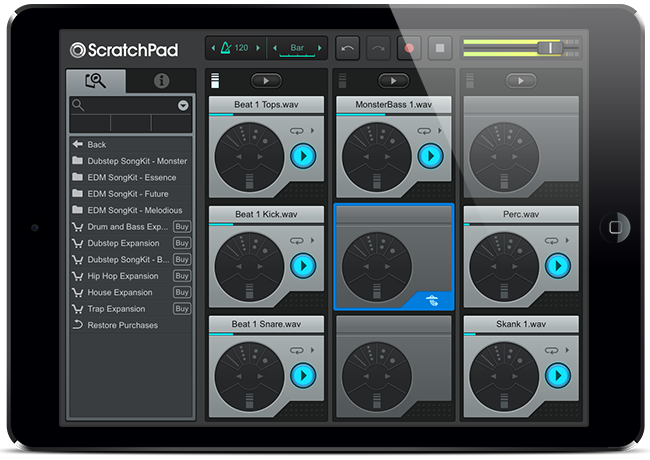Expand options arrow on Beat 1 Kick.wav

coord(313,241)
